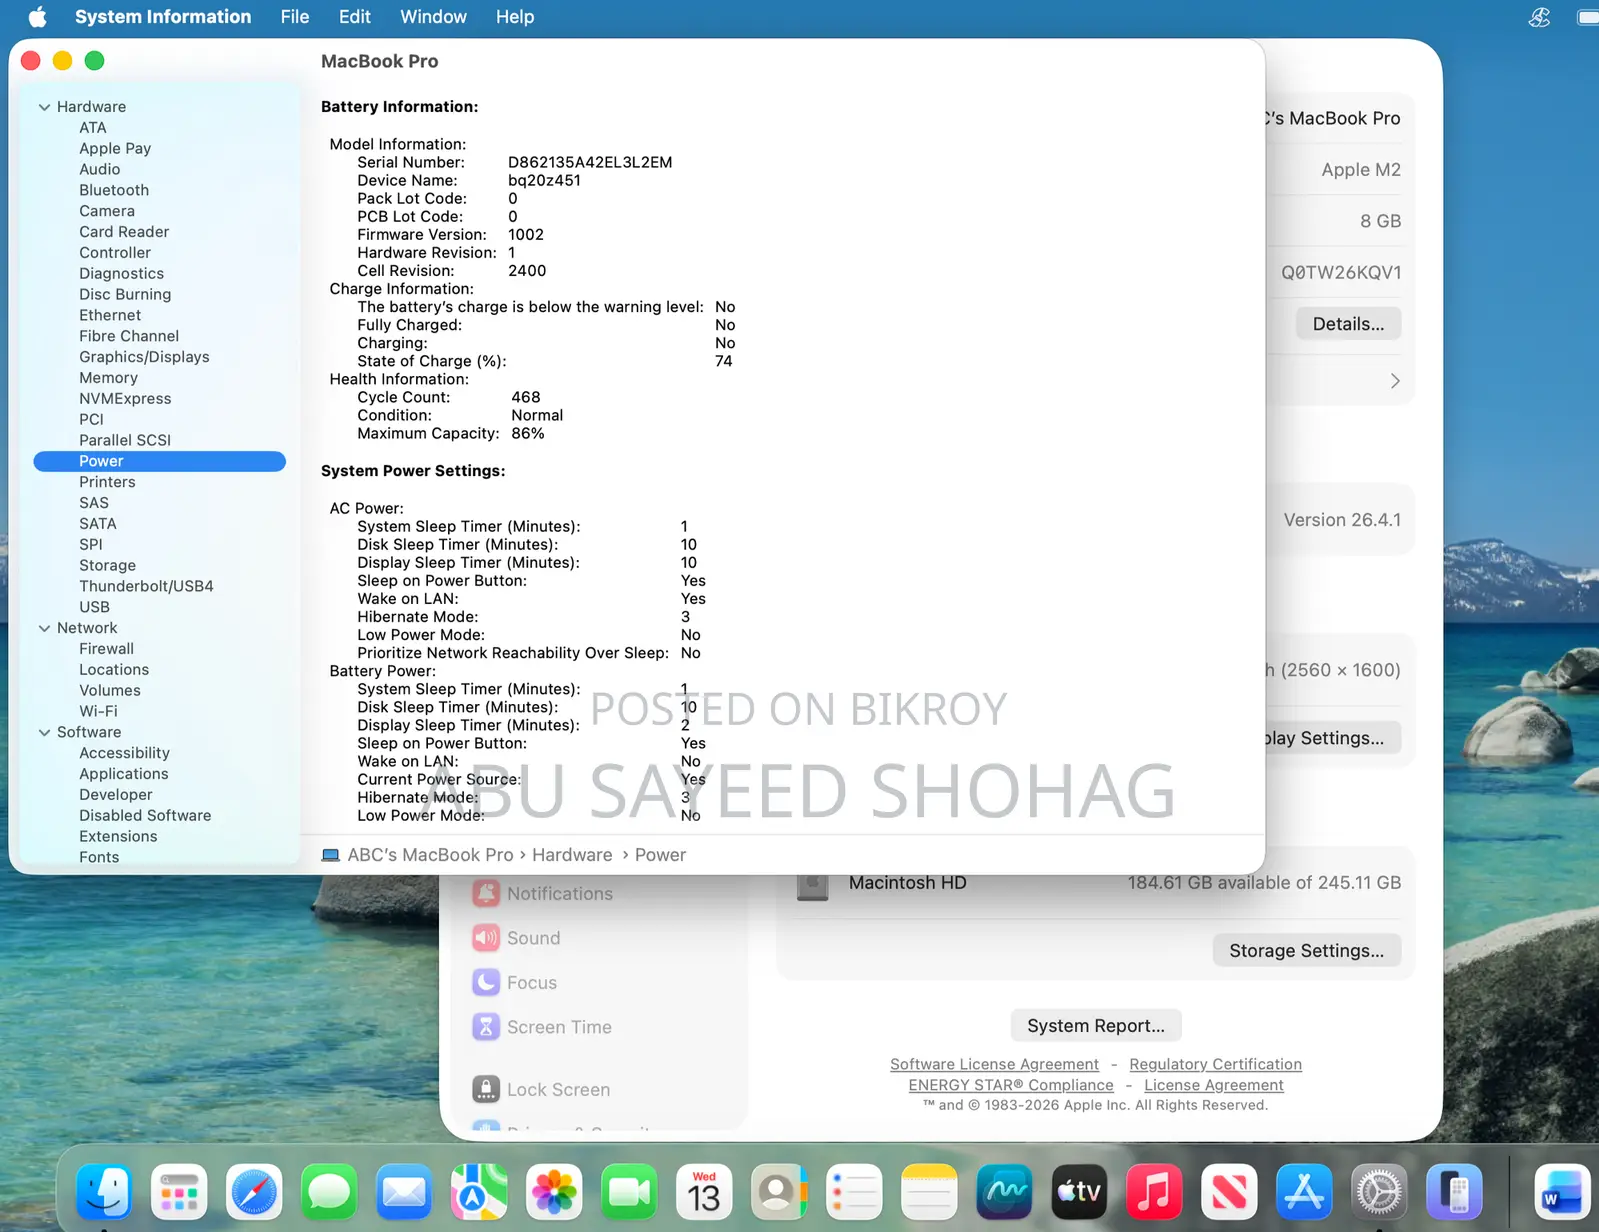The width and height of the screenshot is (1599, 1232).
Task: Open Calendar showing Wed 13 in dock
Action: coord(704,1192)
